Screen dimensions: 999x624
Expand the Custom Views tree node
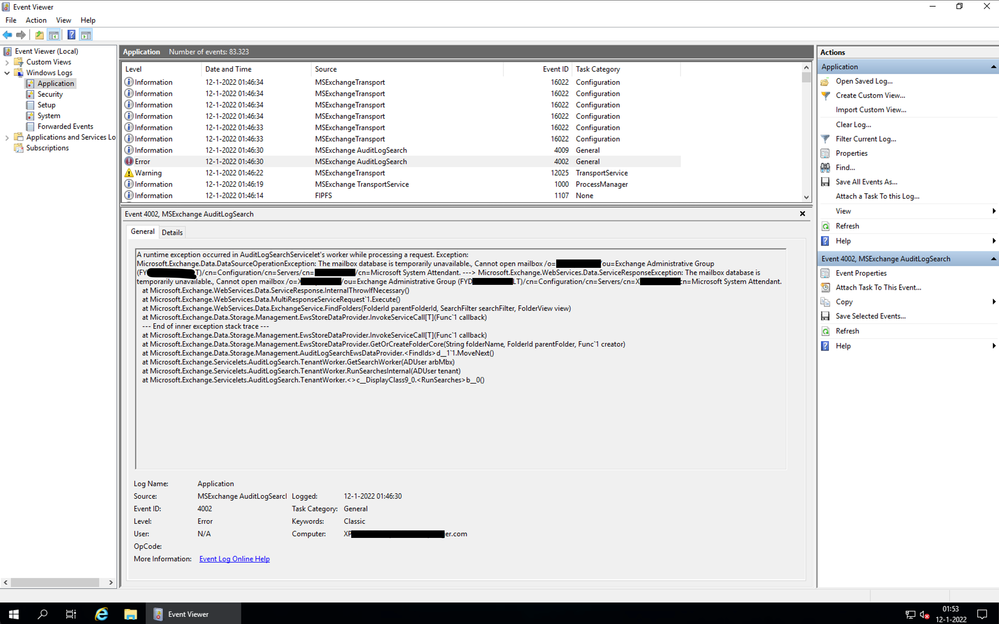[x=7, y=62]
